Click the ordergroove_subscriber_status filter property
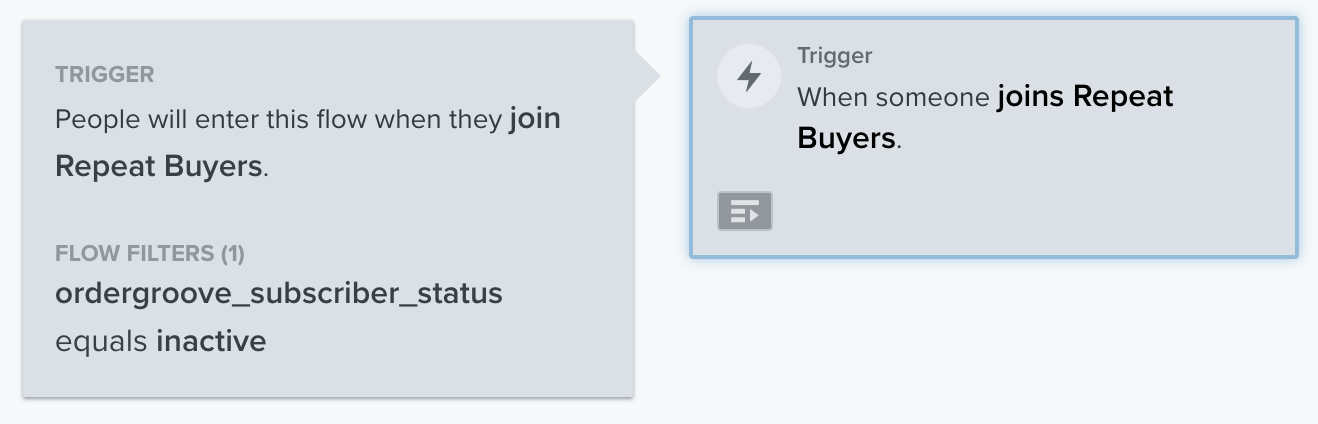This screenshot has width=1318, height=424. [x=279, y=295]
